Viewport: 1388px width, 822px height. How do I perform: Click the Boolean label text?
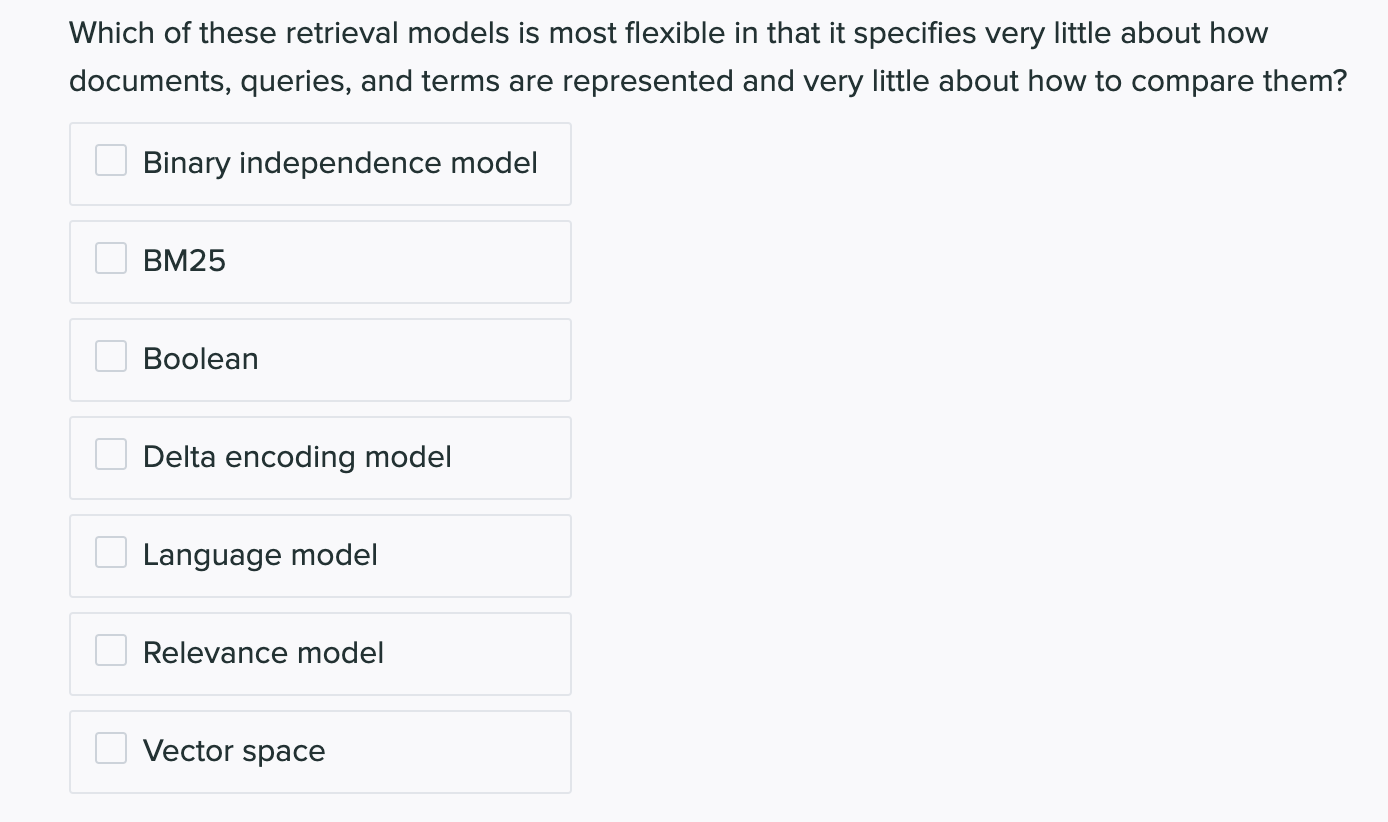pos(200,359)
